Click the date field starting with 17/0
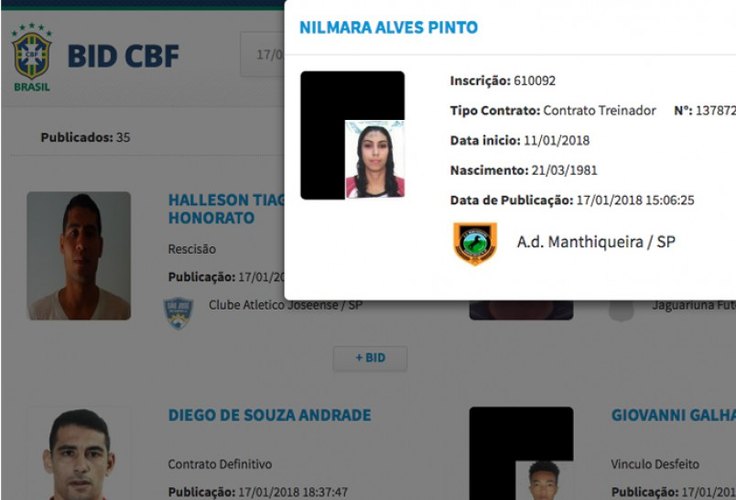Screen dimensions: 736x500 point(262,54)
